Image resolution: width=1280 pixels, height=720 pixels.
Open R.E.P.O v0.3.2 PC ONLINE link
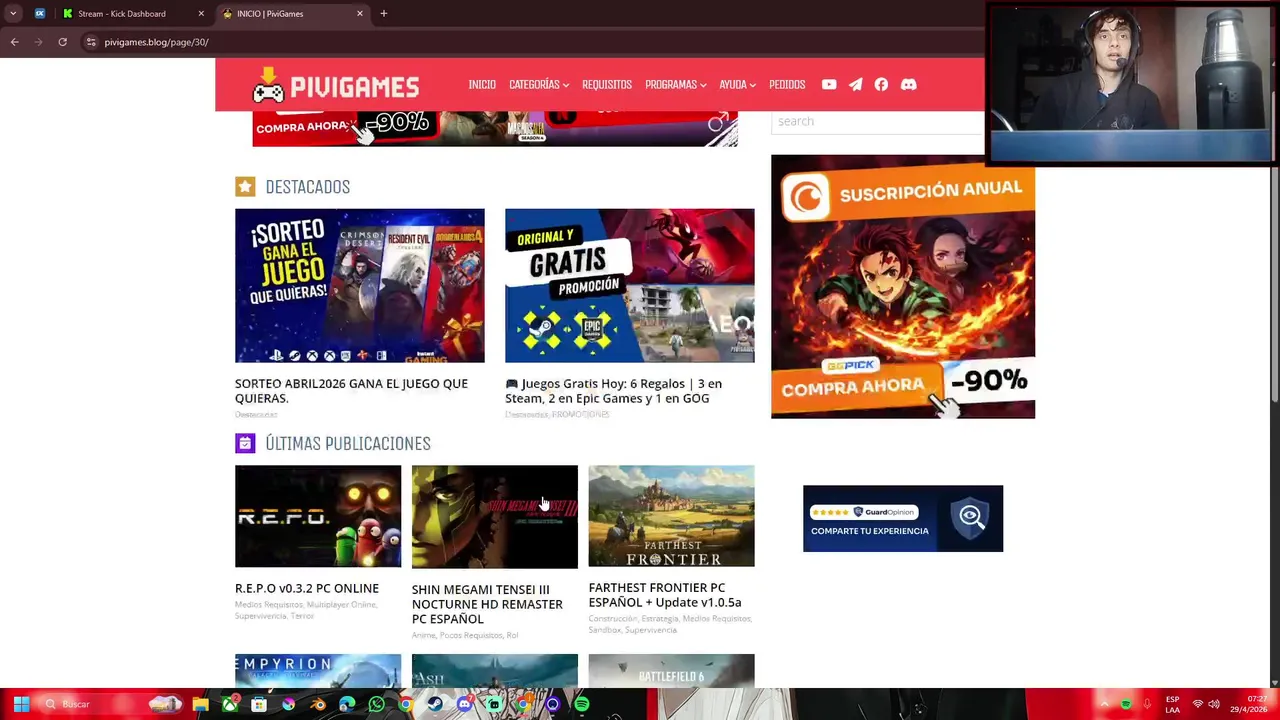[x=307, y=589]
